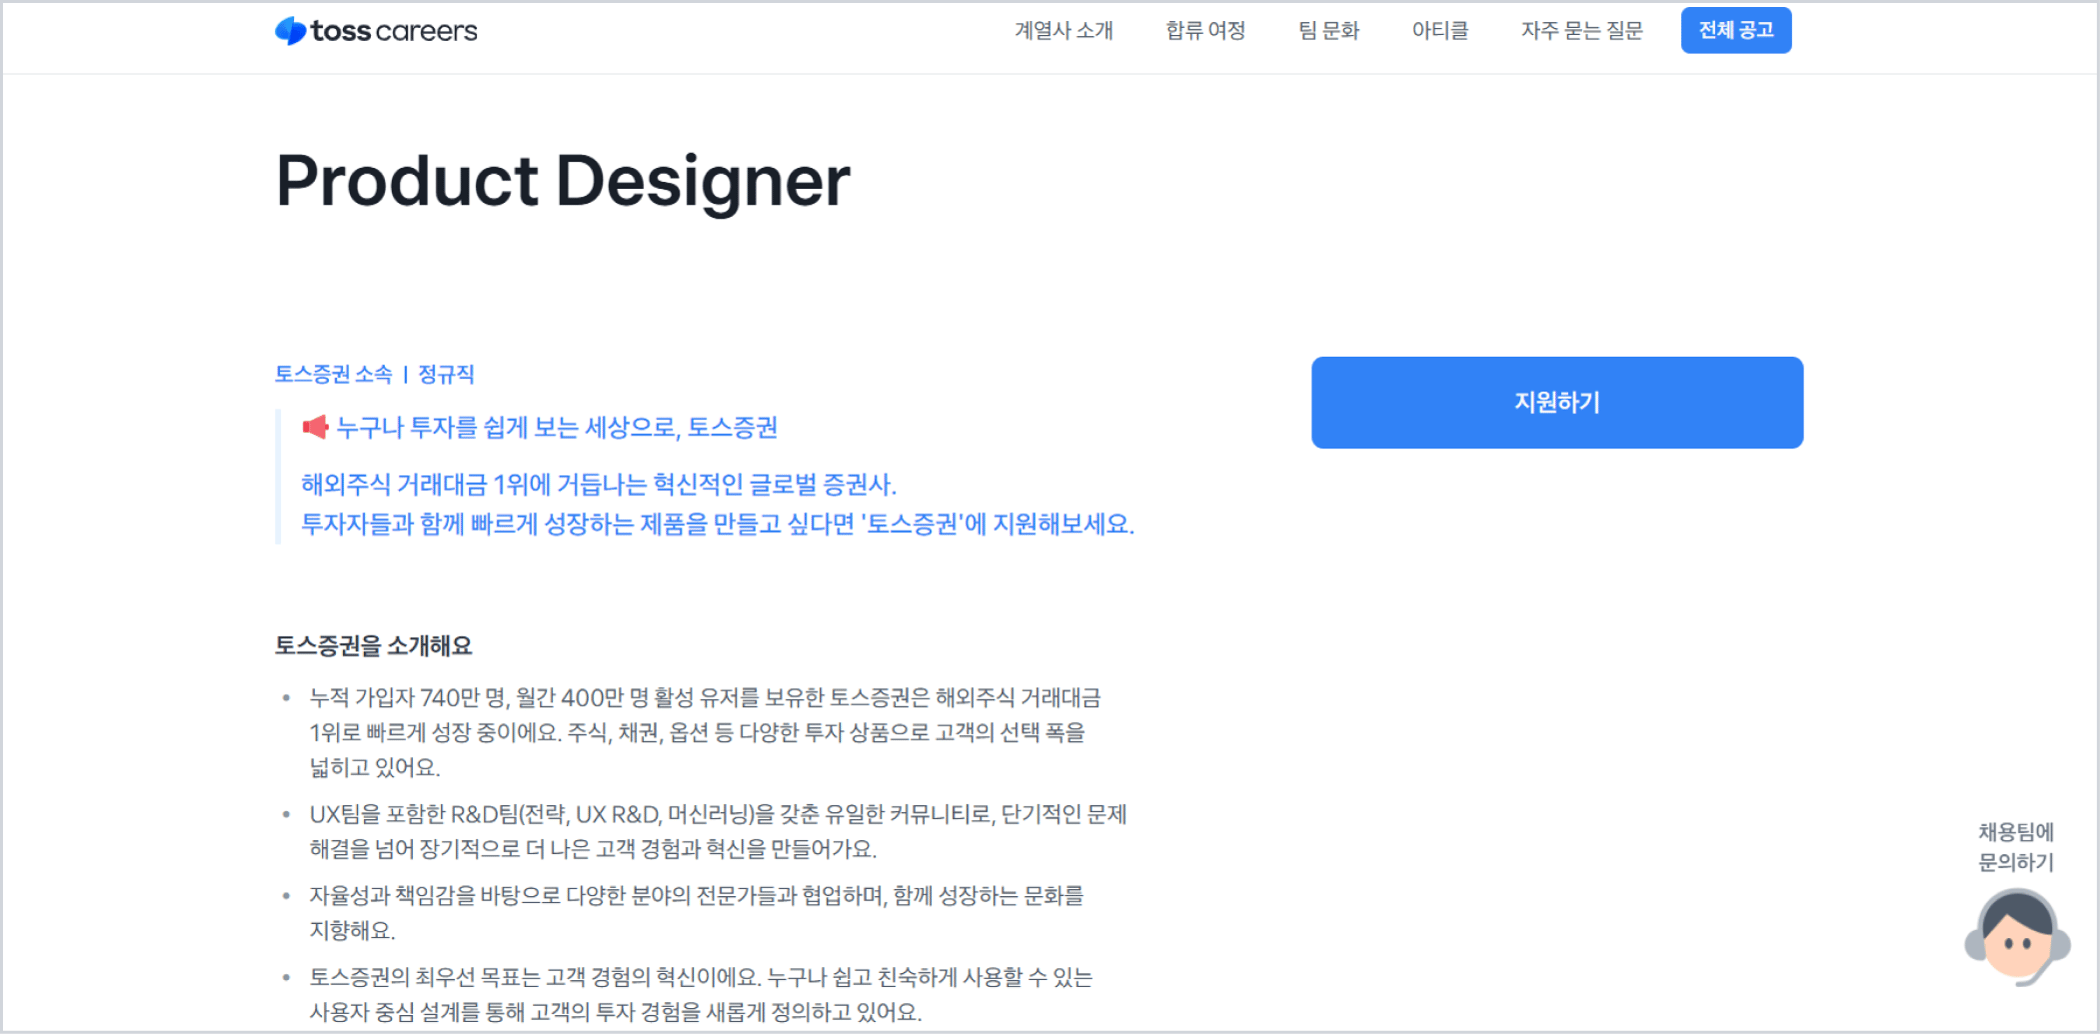Screen dimensions: 2100x1034
Task: Click the 누구나 투자를 쉽게 보는 세상으로 headline link
Action: point(557,427)
